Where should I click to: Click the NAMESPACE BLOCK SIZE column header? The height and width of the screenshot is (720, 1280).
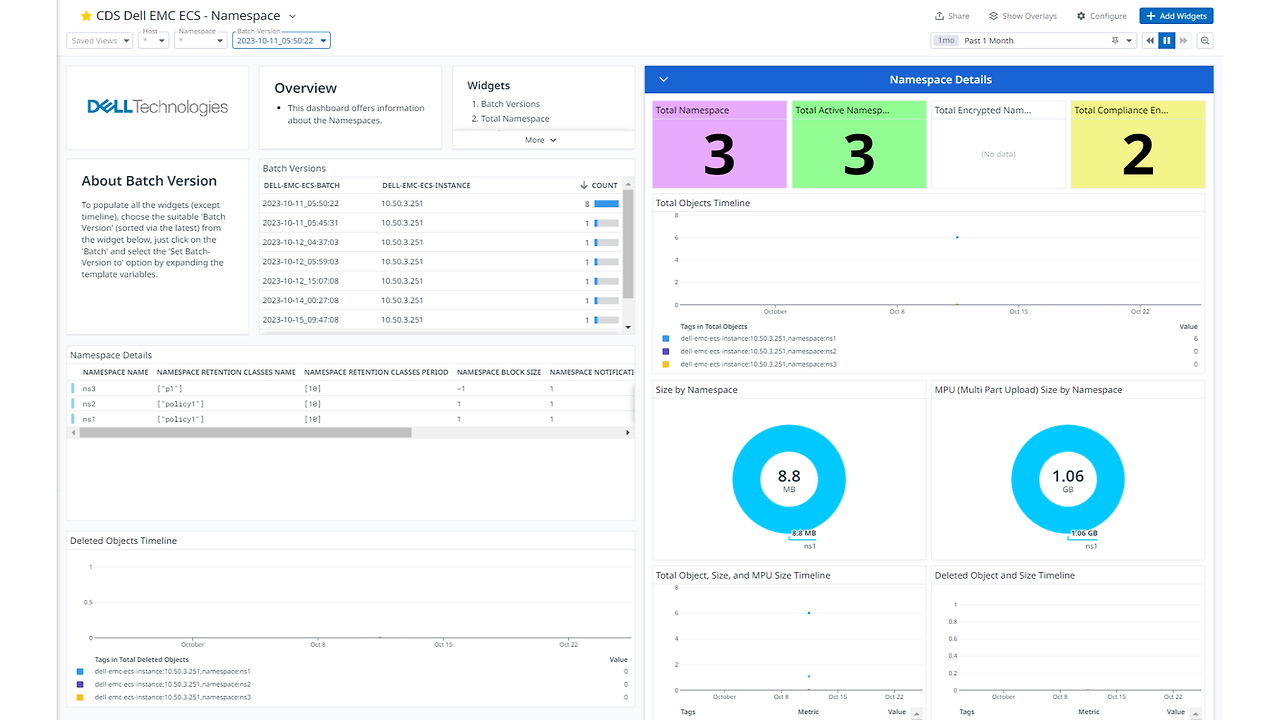(499, 372)
